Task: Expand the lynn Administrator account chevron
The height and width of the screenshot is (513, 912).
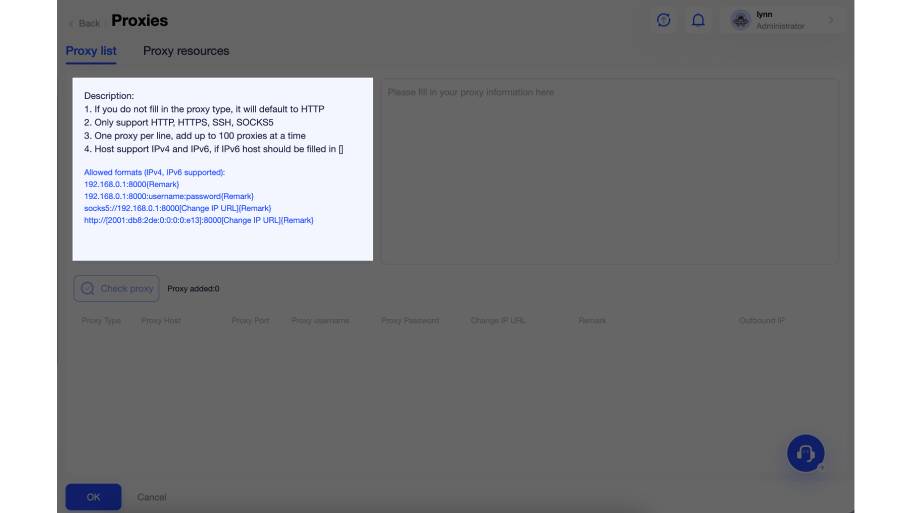Action: pos(831,20)
